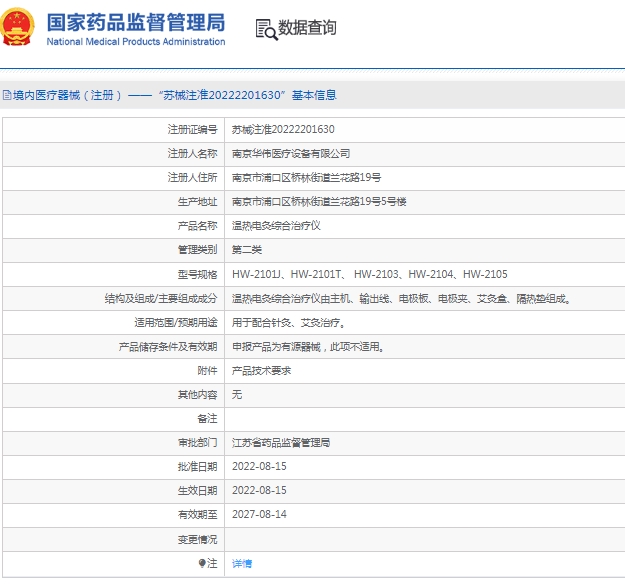Click the 产品名称 label
Screen dimensions: 625x586
pos(197,226)
